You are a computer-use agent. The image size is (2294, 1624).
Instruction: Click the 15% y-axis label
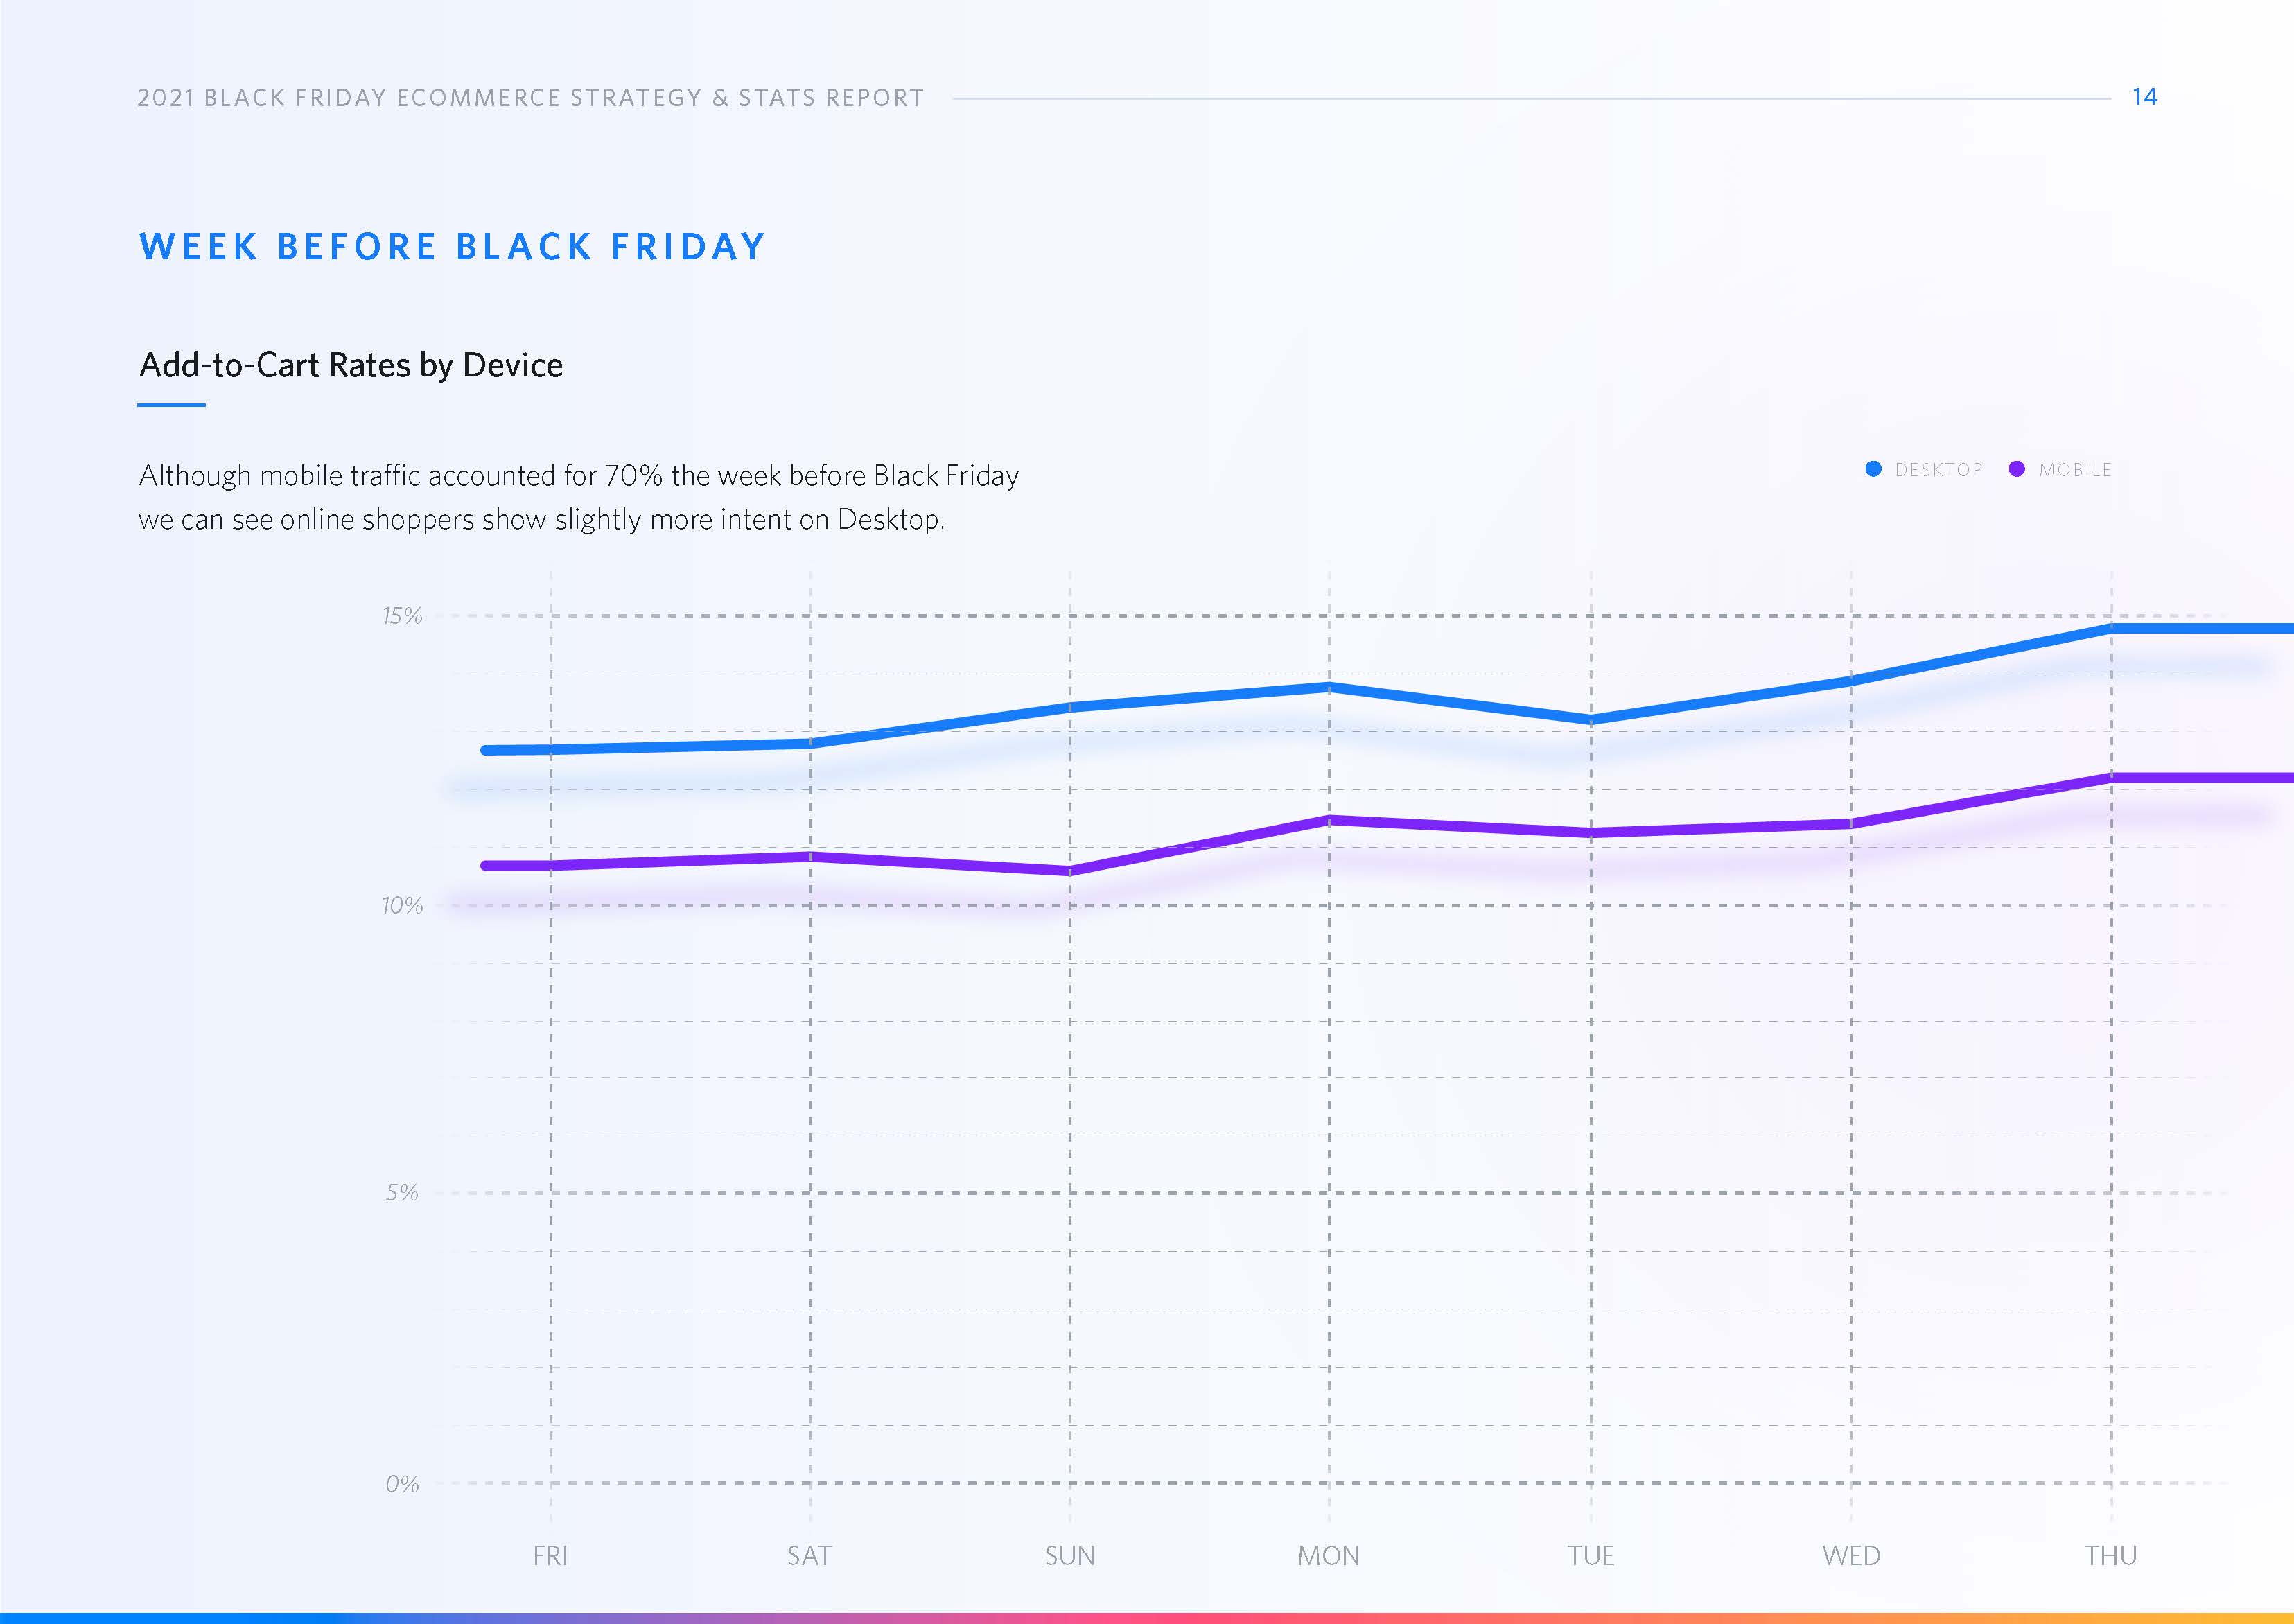402,616
